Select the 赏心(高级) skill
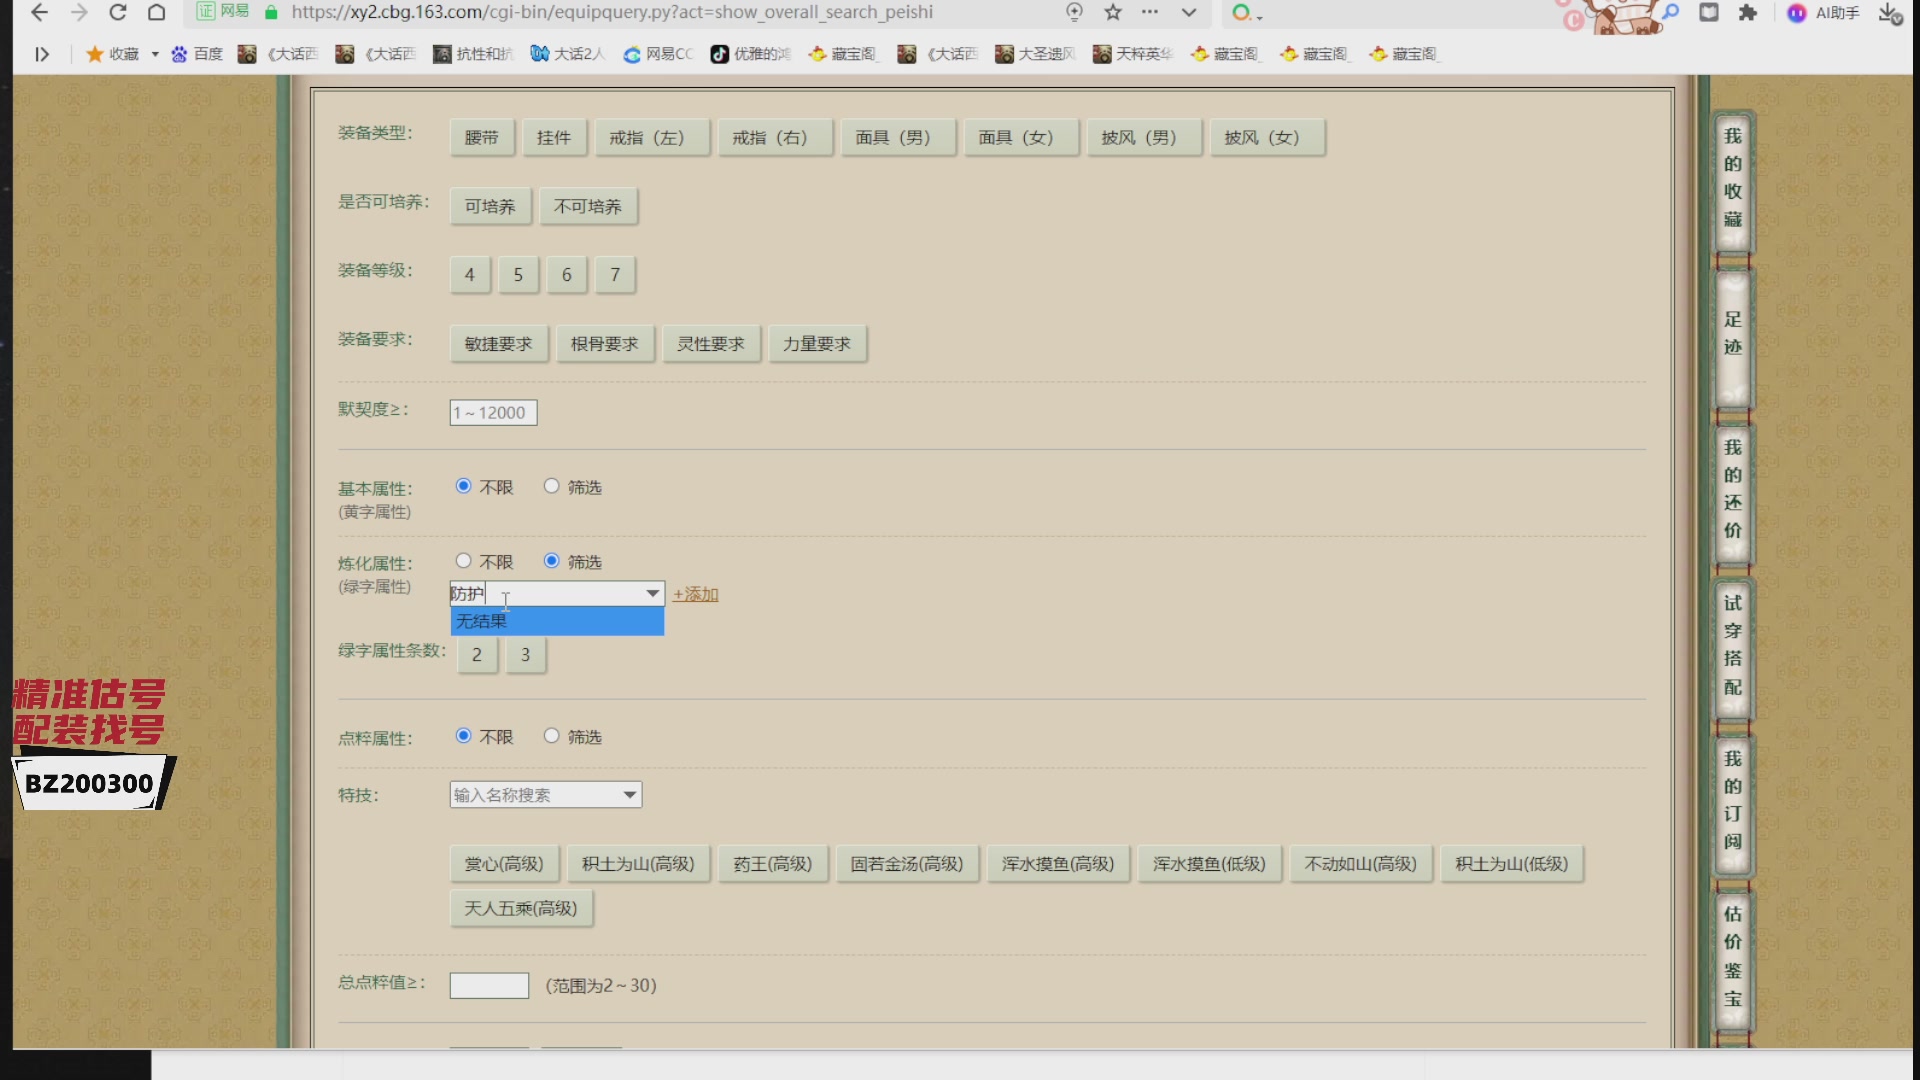This screenshot has width=1920, height=1080. [x=504, y=863]
